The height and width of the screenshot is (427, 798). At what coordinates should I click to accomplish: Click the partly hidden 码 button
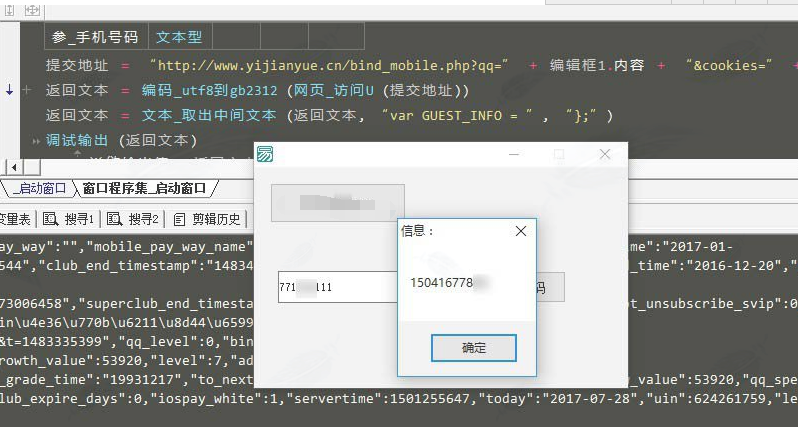click(549, 287)
